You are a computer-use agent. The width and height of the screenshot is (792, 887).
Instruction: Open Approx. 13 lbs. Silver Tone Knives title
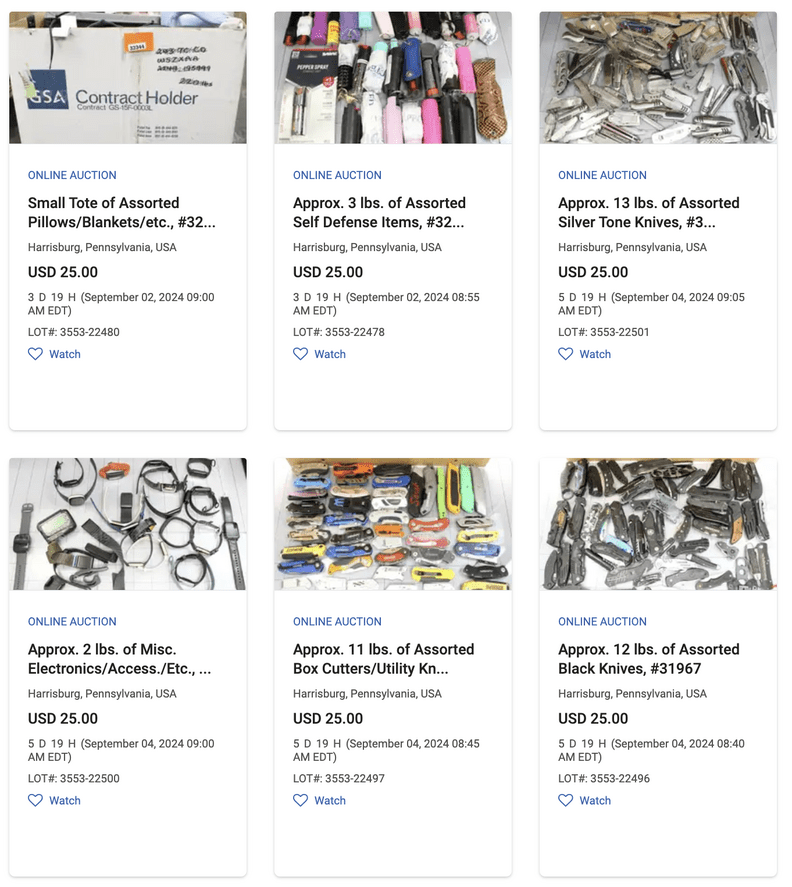[x=649, y=213]
